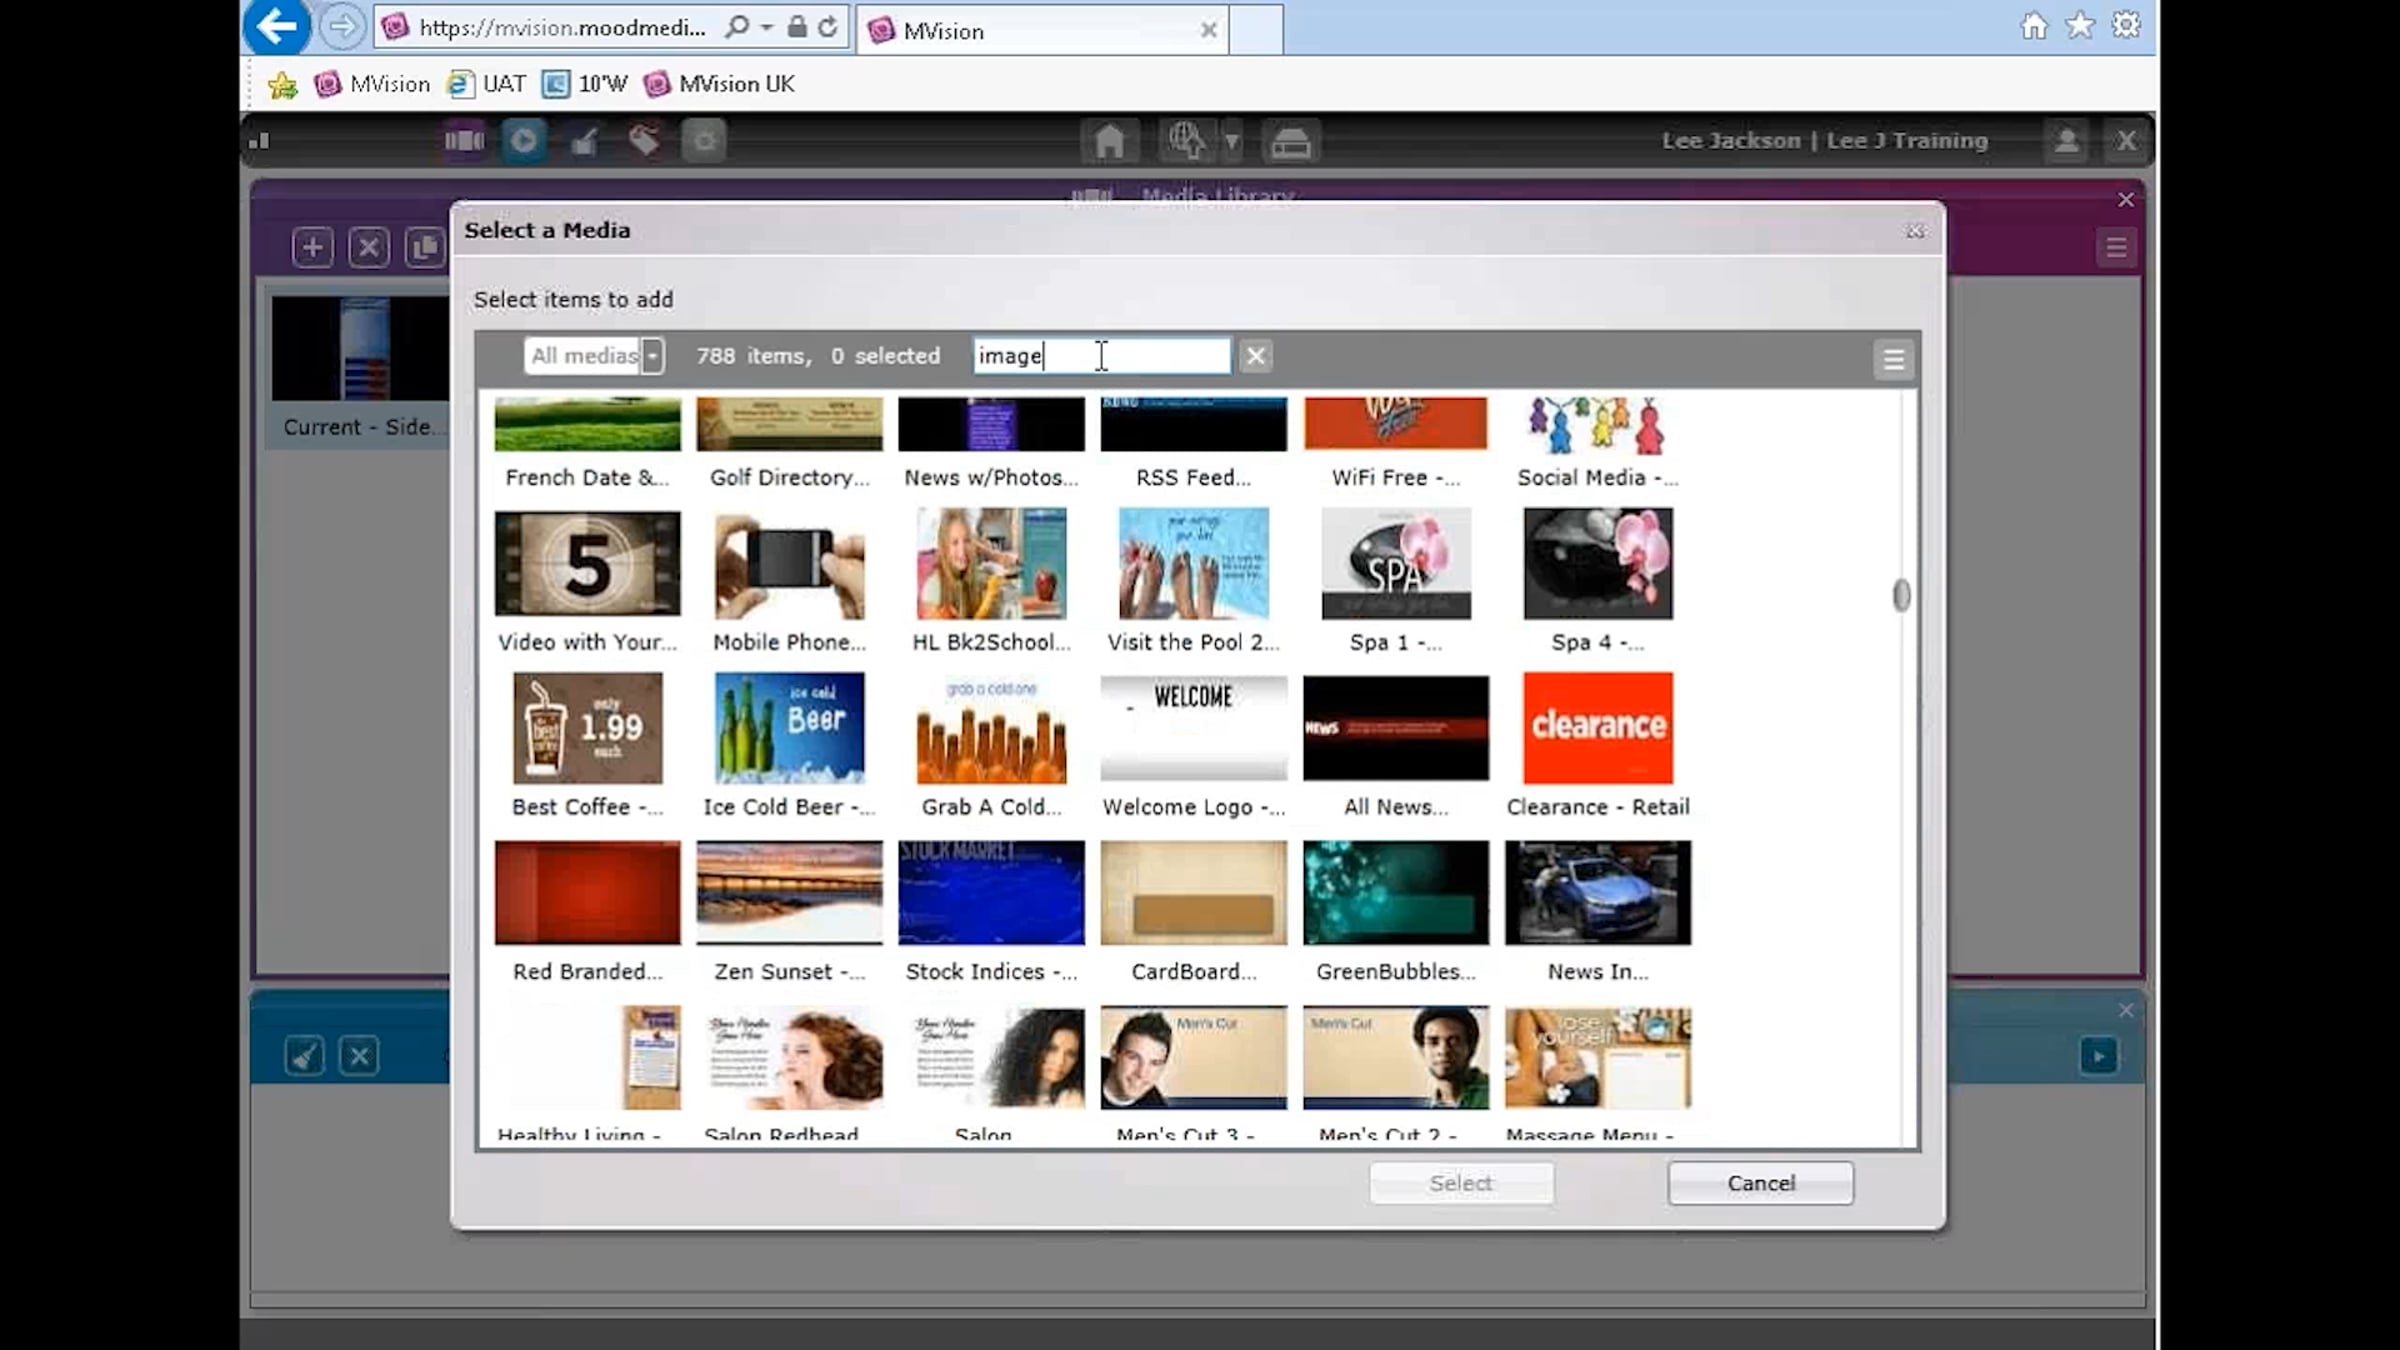Go to the home icon in app bar
The width and height of the screenshot is (2400, 1350).
coord(1109,141)
